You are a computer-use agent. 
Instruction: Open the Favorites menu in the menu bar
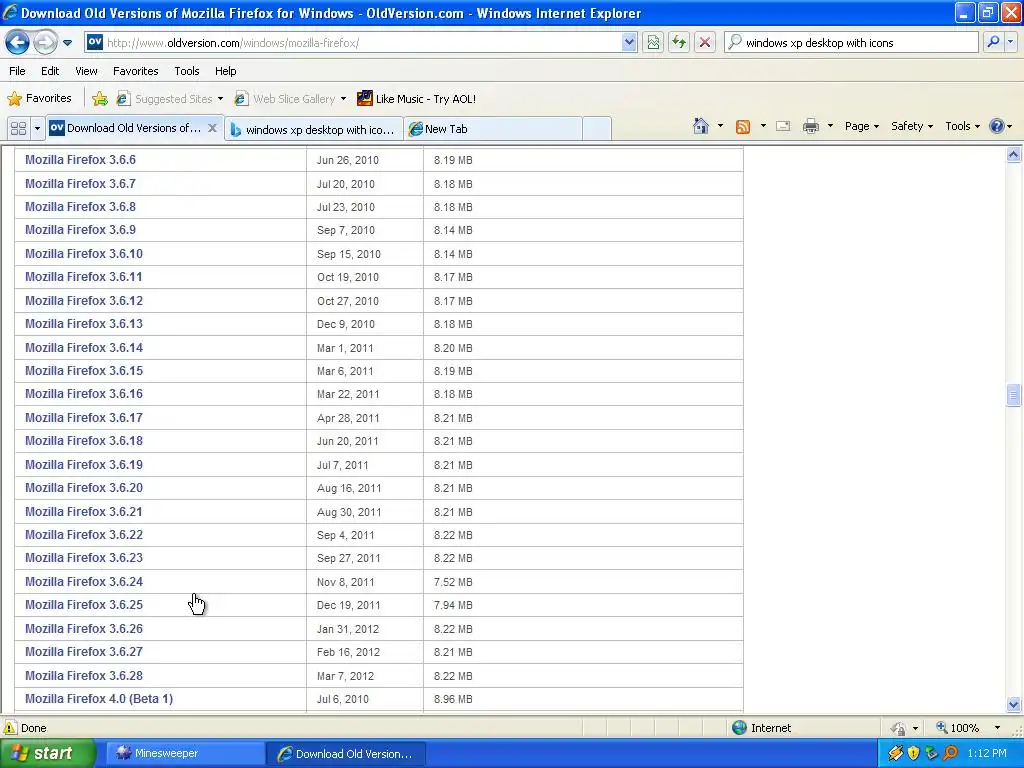(x=135, y=71)
